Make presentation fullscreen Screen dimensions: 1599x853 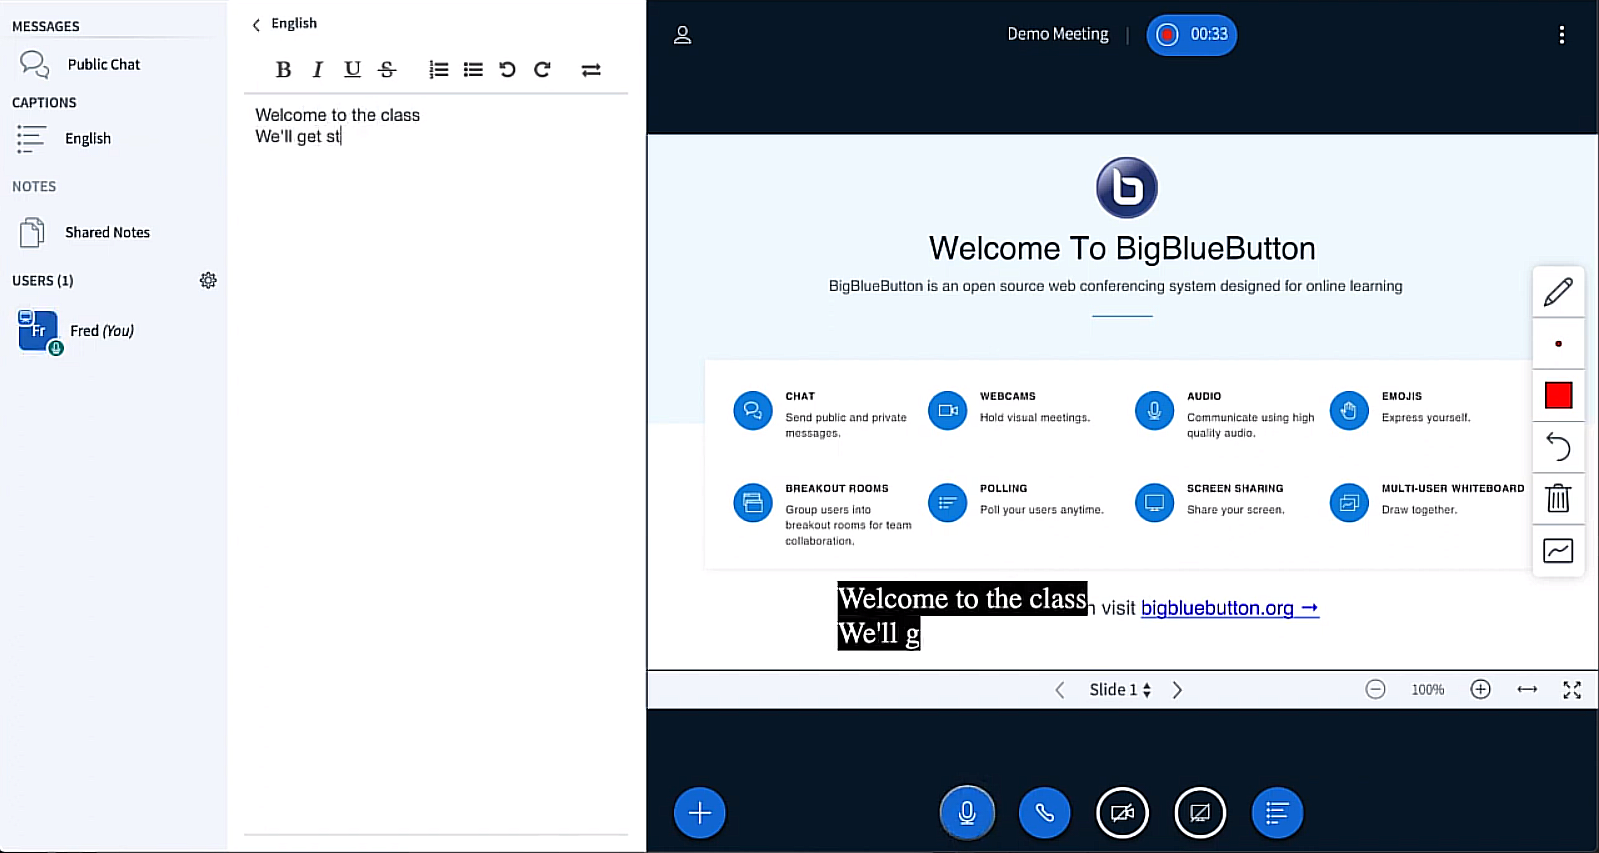[x=1572, y=690]
